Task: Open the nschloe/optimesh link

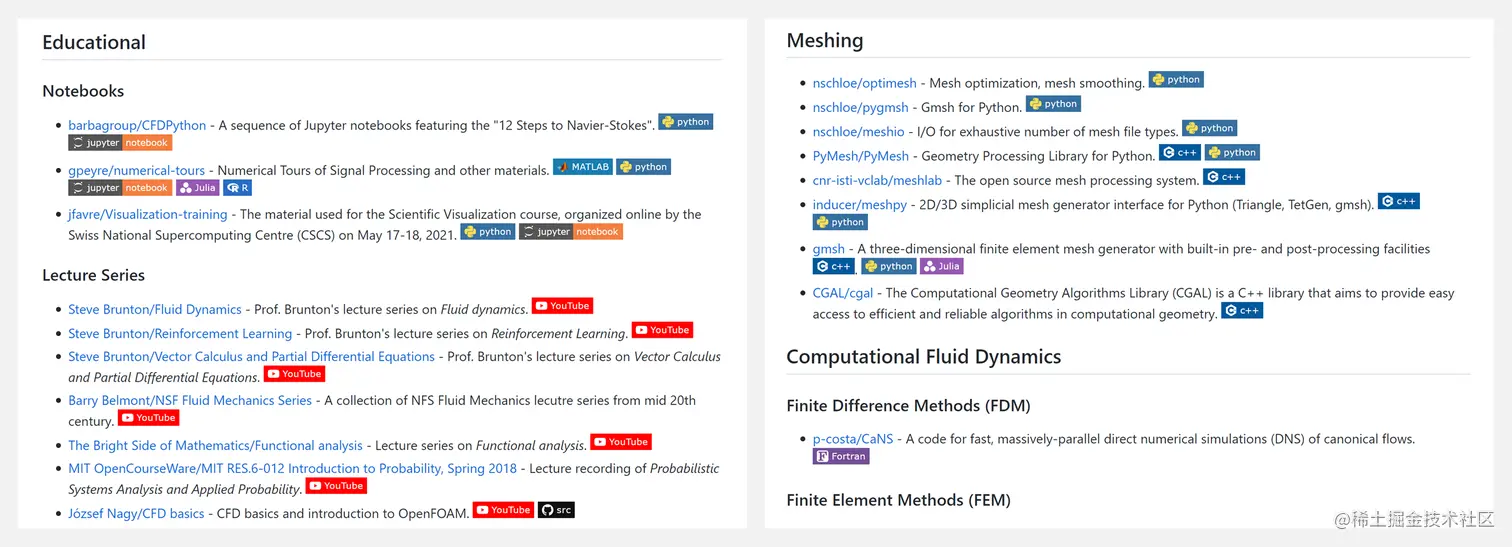Action: coord(865,84)
